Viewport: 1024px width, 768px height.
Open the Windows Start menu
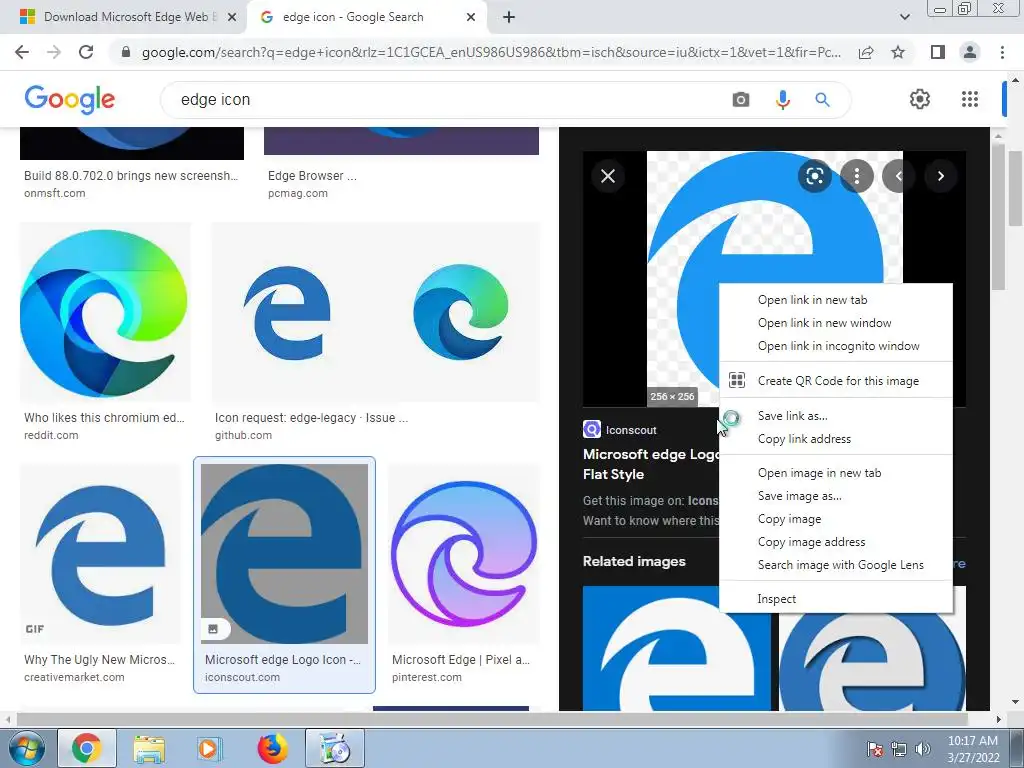27,748
